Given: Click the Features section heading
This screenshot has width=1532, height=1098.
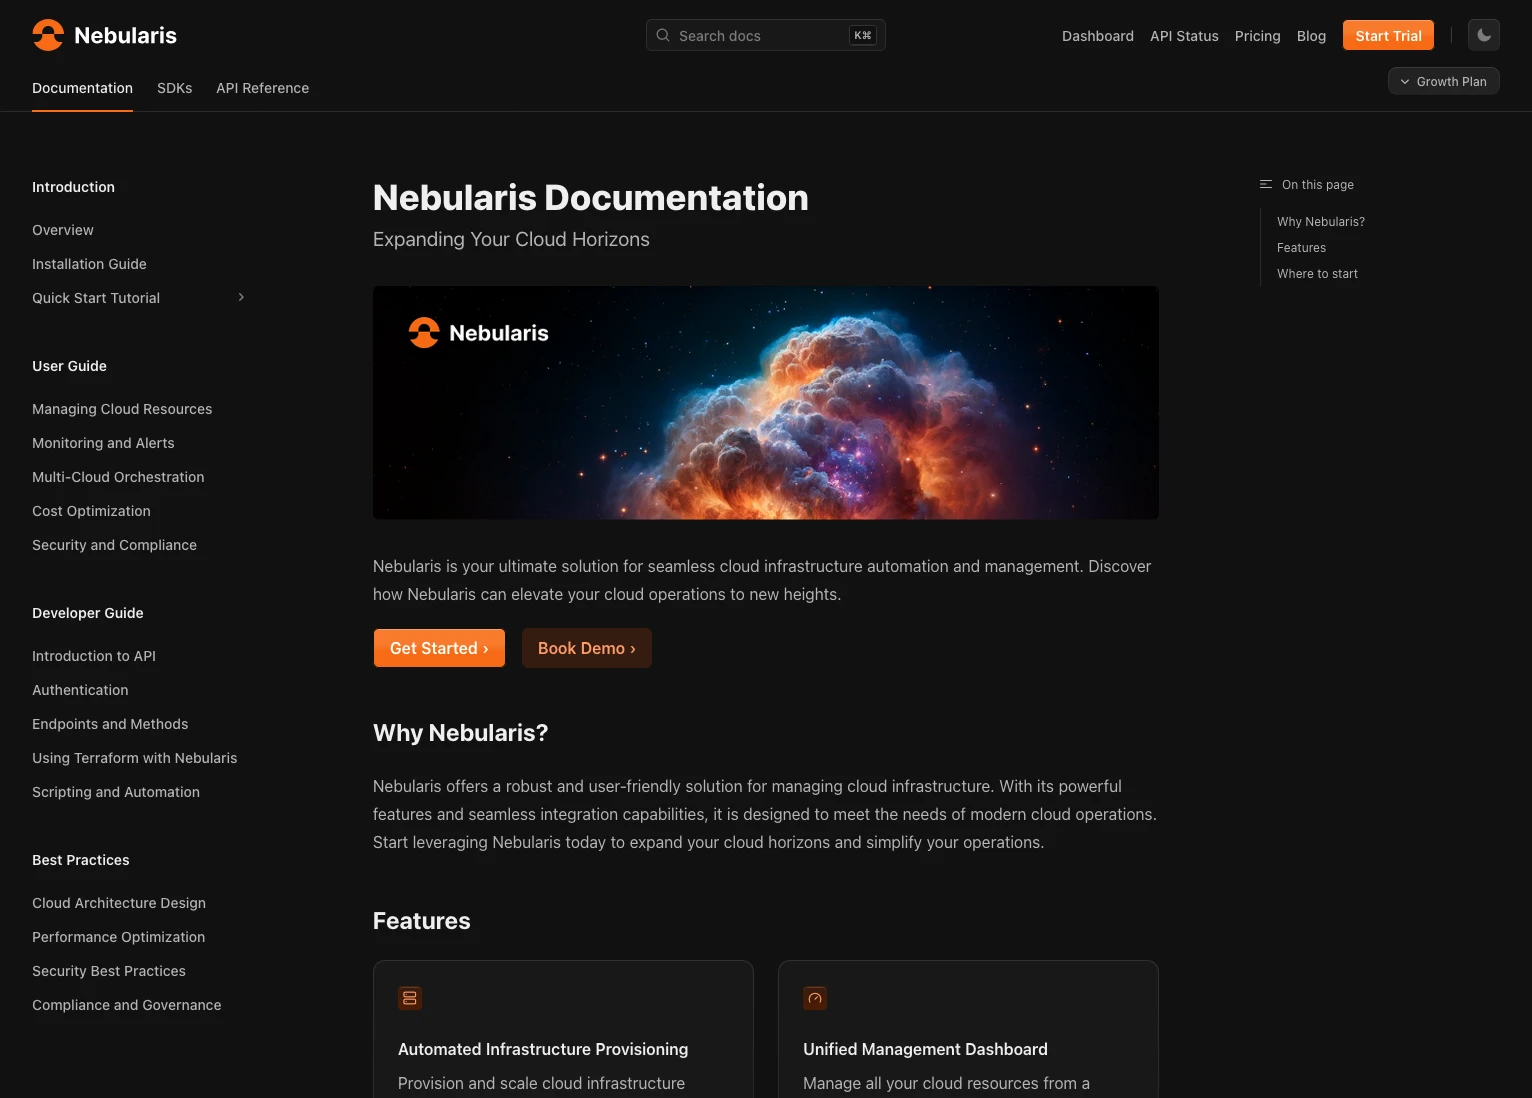Looking at the screenshot, I should [421, 921].
